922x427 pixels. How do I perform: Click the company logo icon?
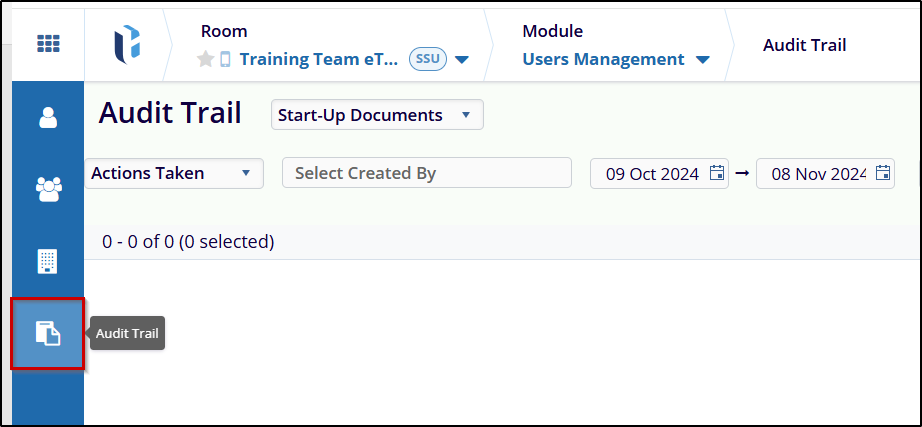click(127, 45)
